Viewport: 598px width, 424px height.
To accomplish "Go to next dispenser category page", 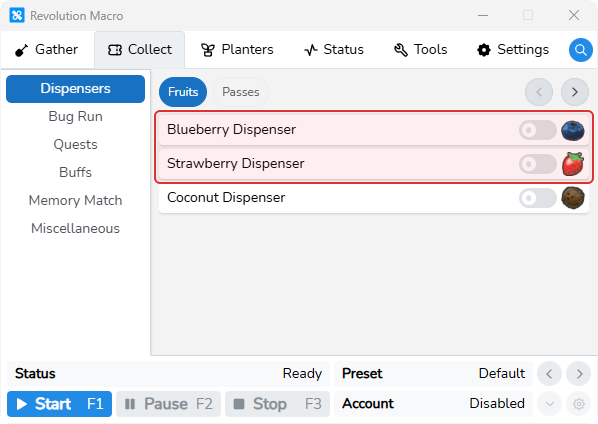I will pyautogui.click(x=575, y=92).
